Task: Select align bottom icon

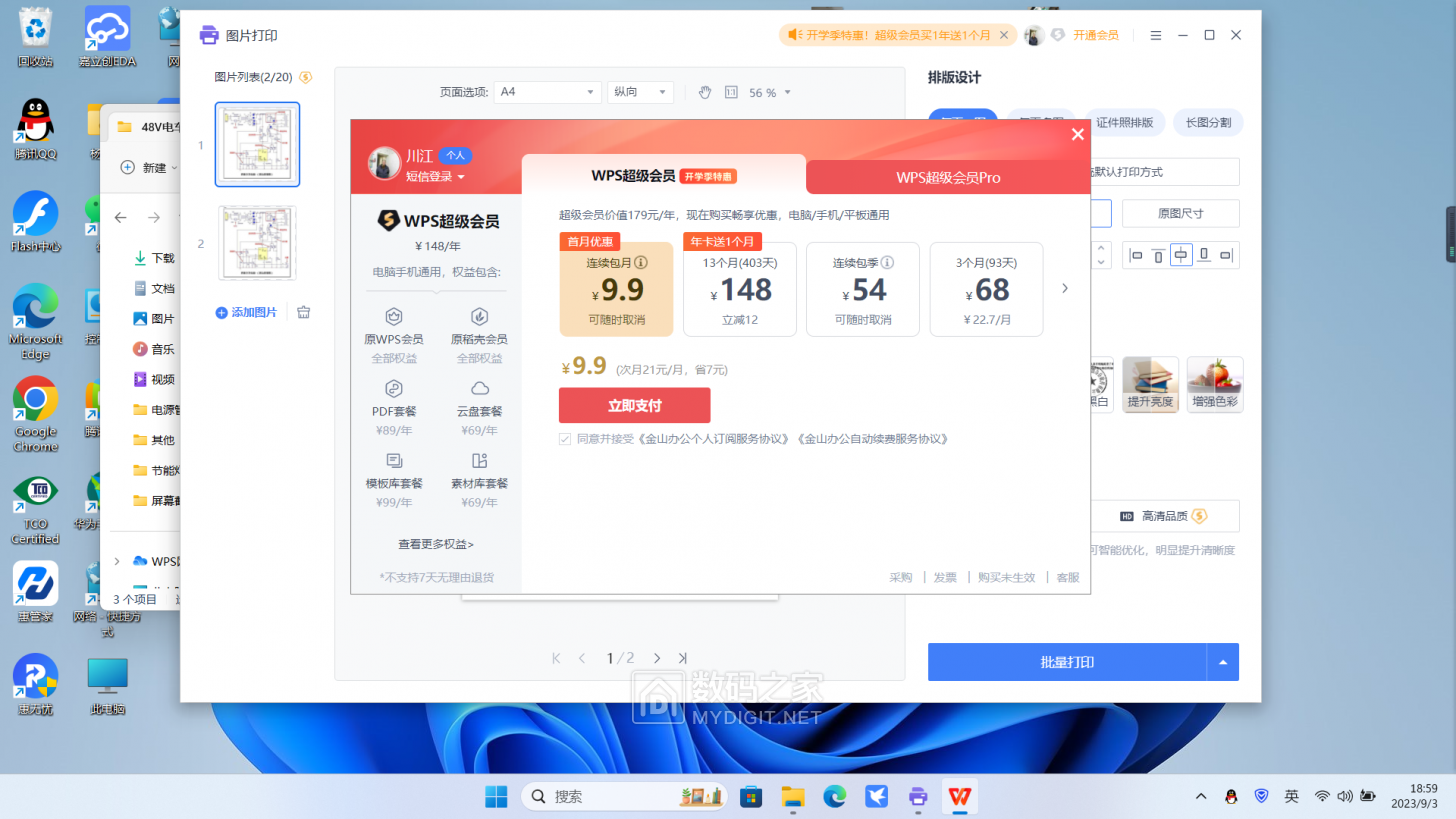Action: (x=1204, y=255)
